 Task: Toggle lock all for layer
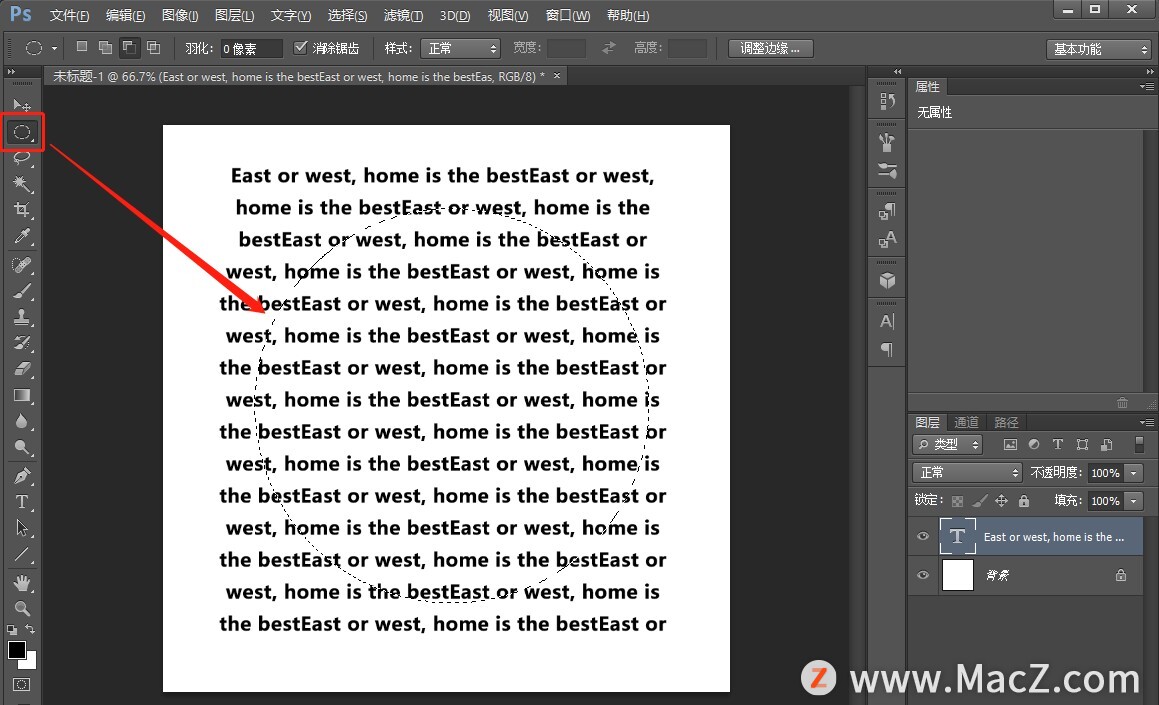pyautogui.click(x=1024, y=501)
